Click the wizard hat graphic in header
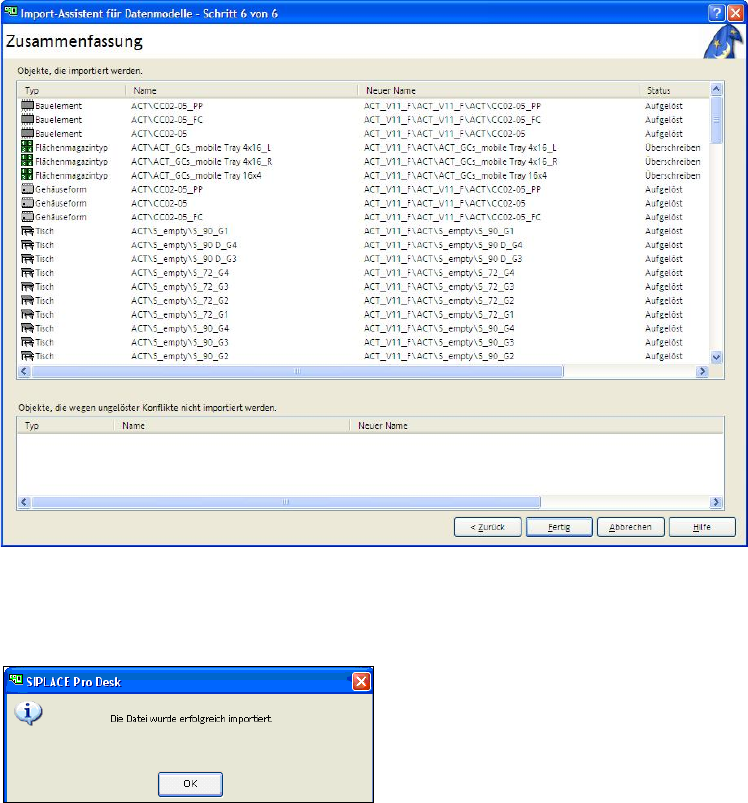The height and width of the screenshot is (803, 748). coord(723,41)
